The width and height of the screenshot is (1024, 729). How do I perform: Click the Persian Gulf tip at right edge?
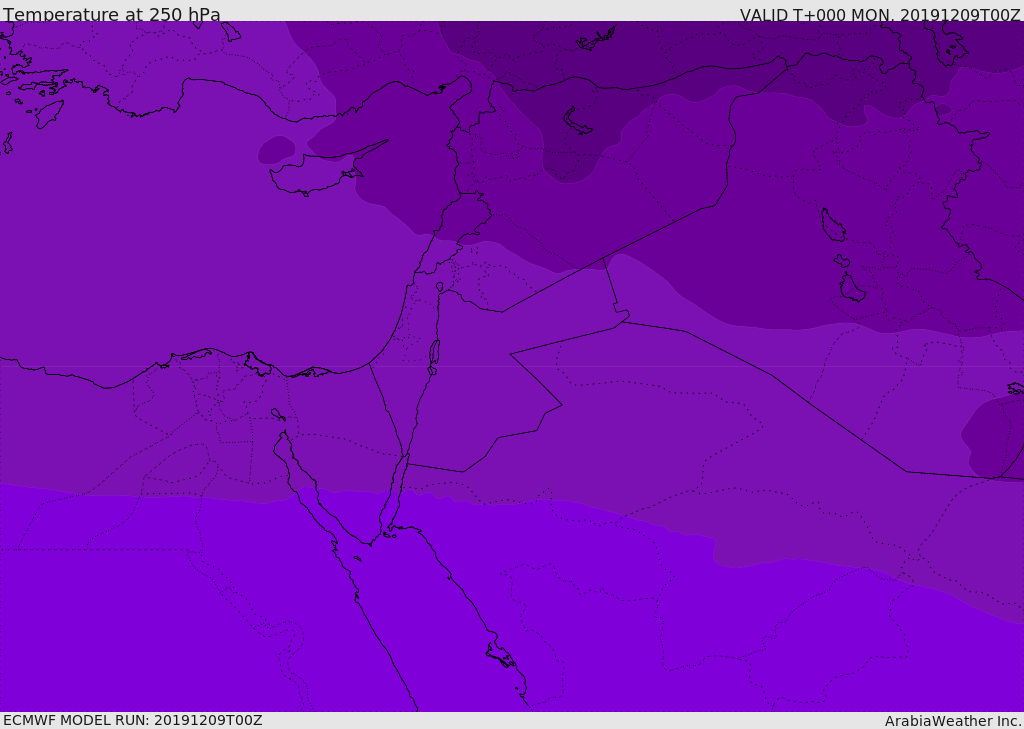(x=1016, y=387)
